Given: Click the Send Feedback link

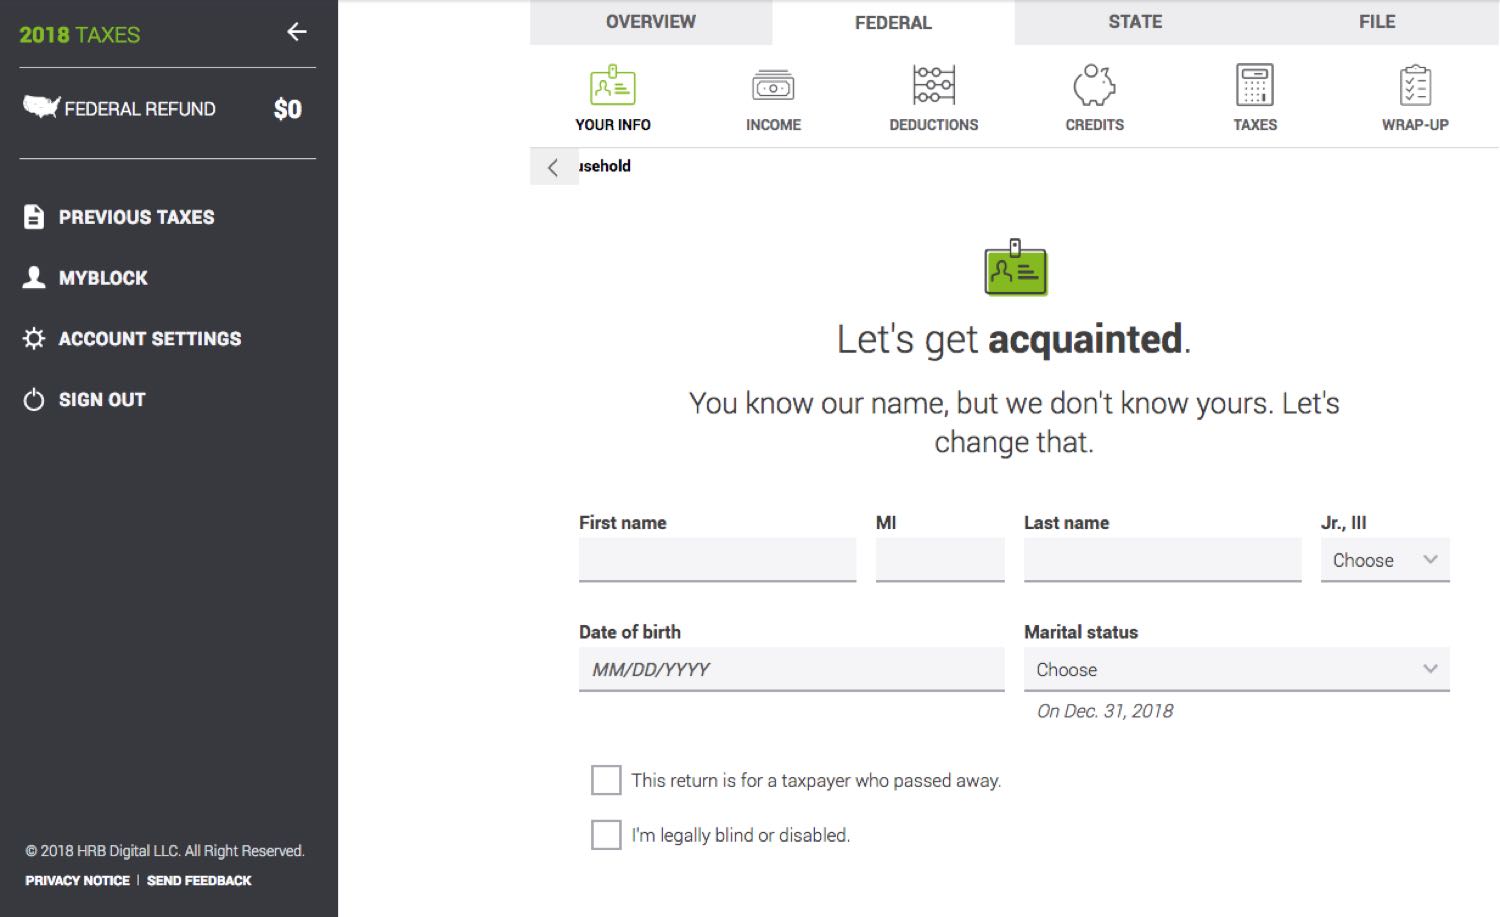Looking at the screenshot, I should coord(199,881).
